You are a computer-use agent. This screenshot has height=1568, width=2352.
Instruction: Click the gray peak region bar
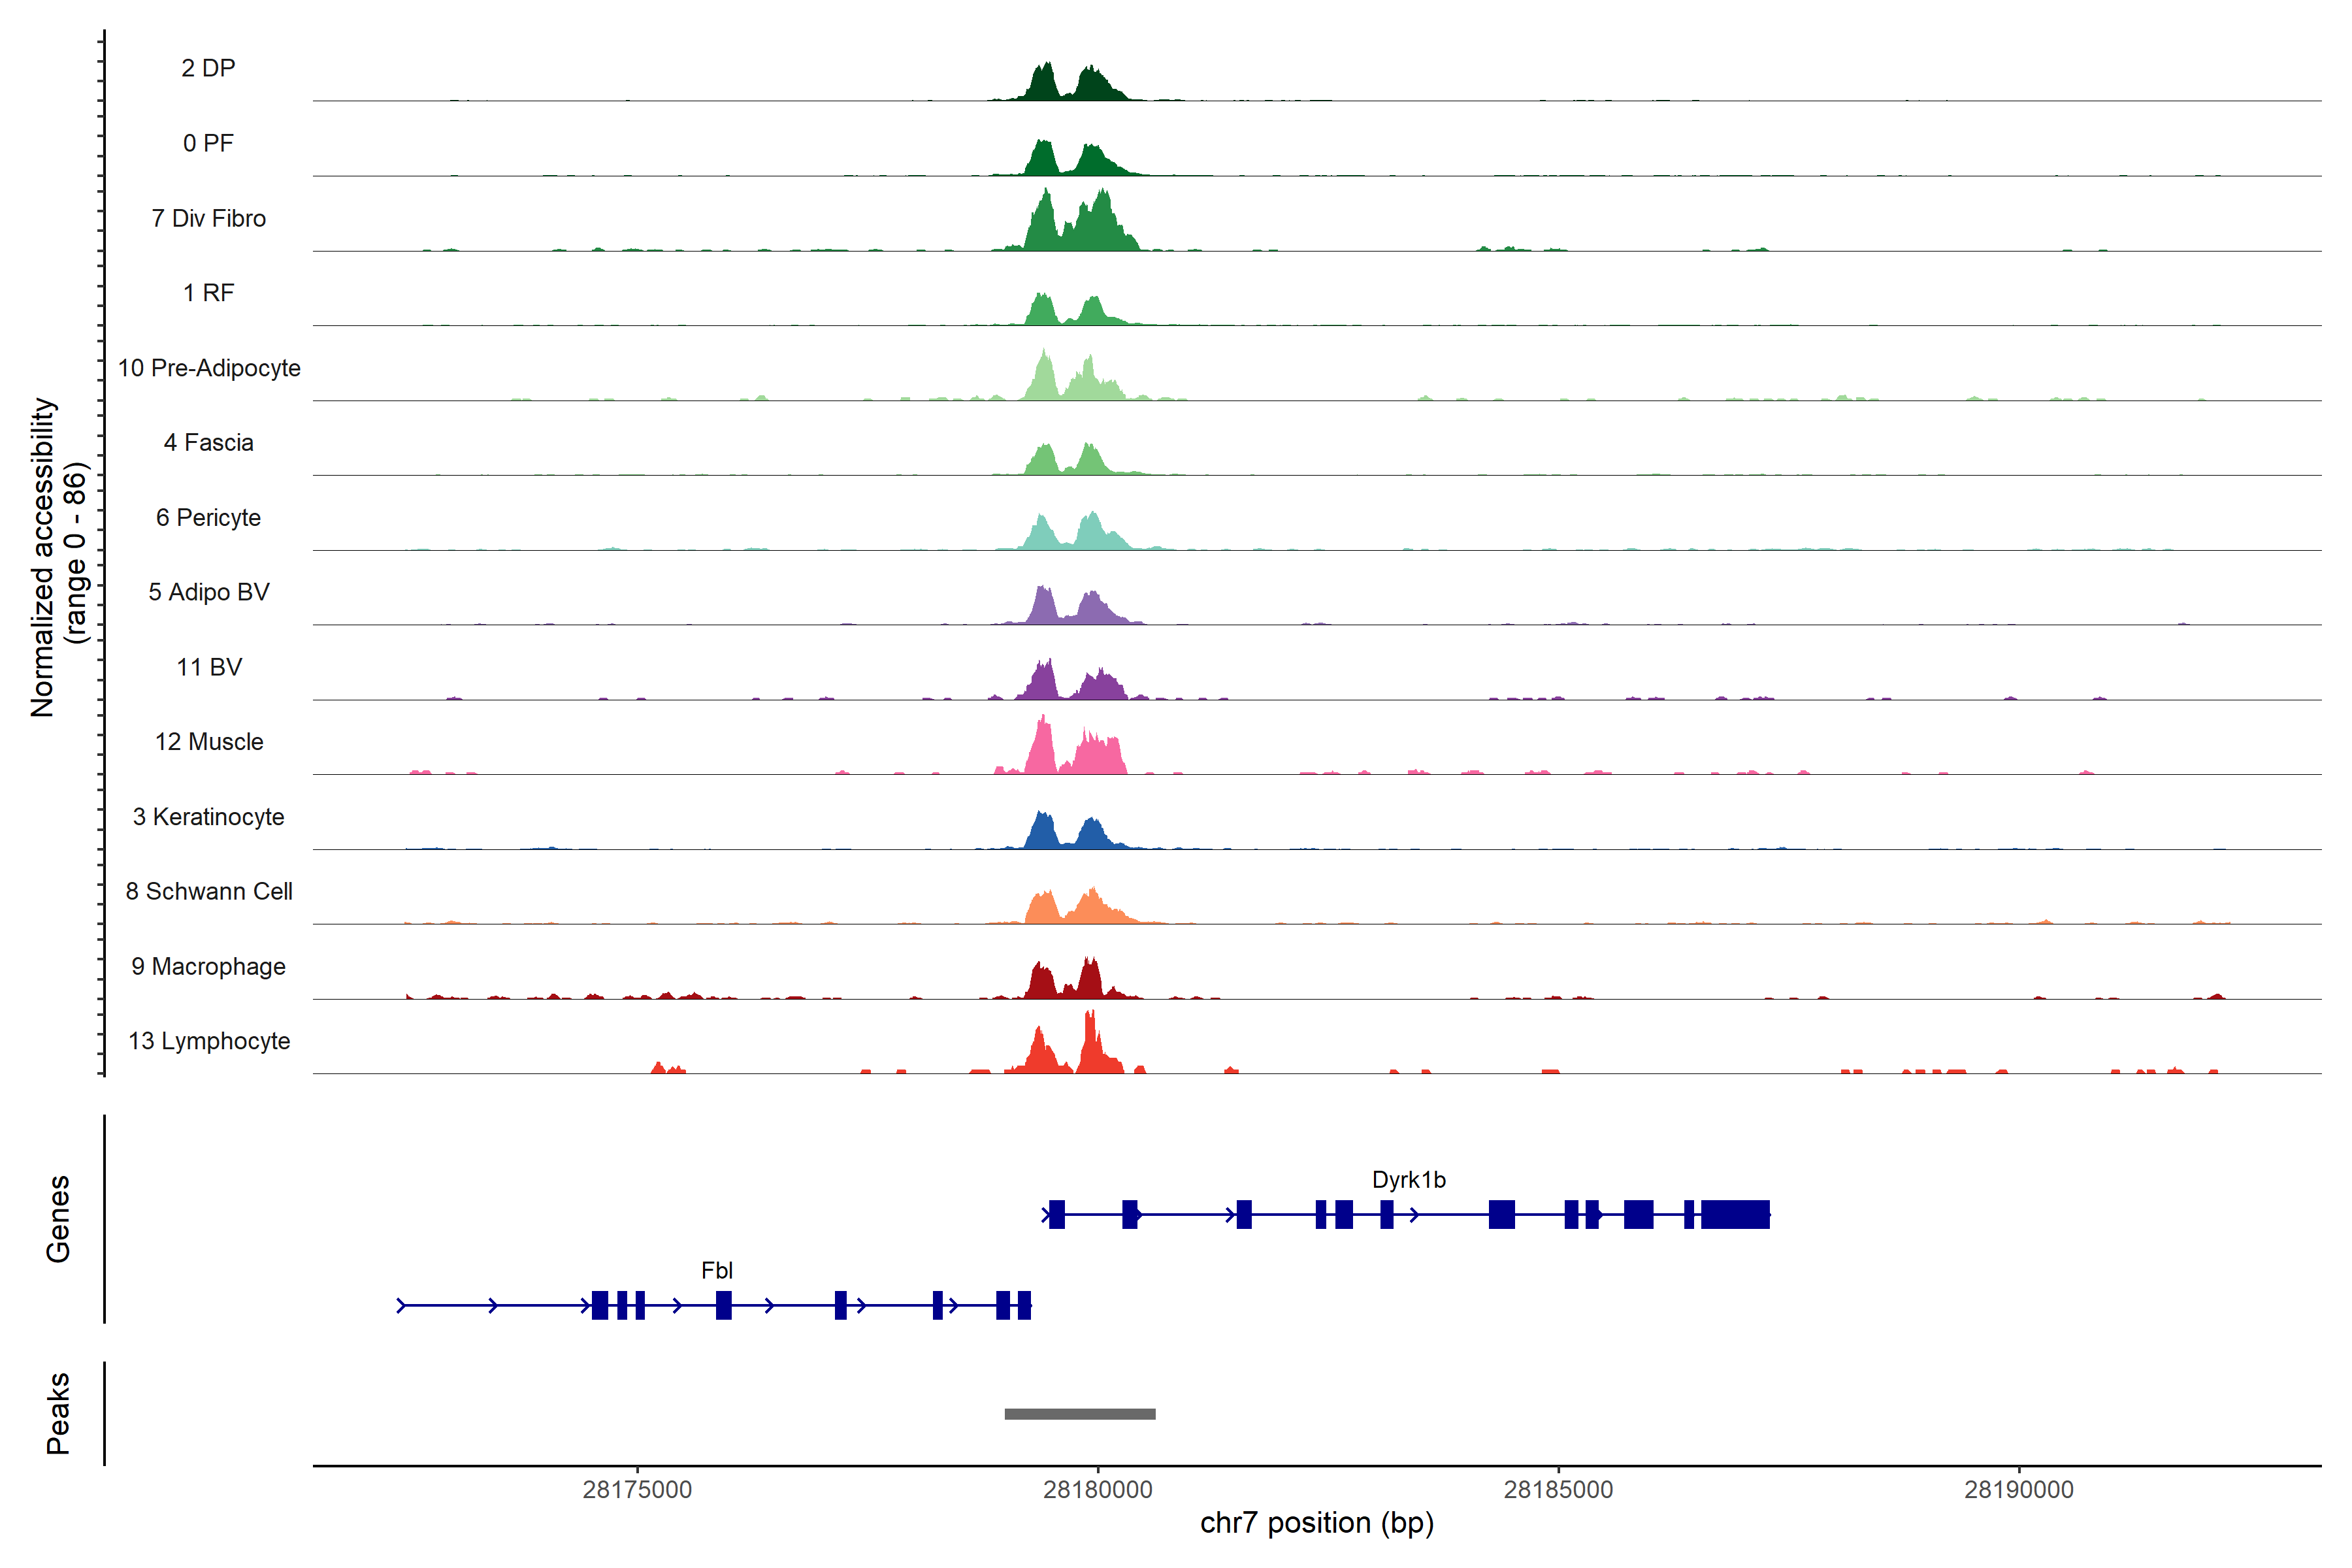pos(1080,1414)
